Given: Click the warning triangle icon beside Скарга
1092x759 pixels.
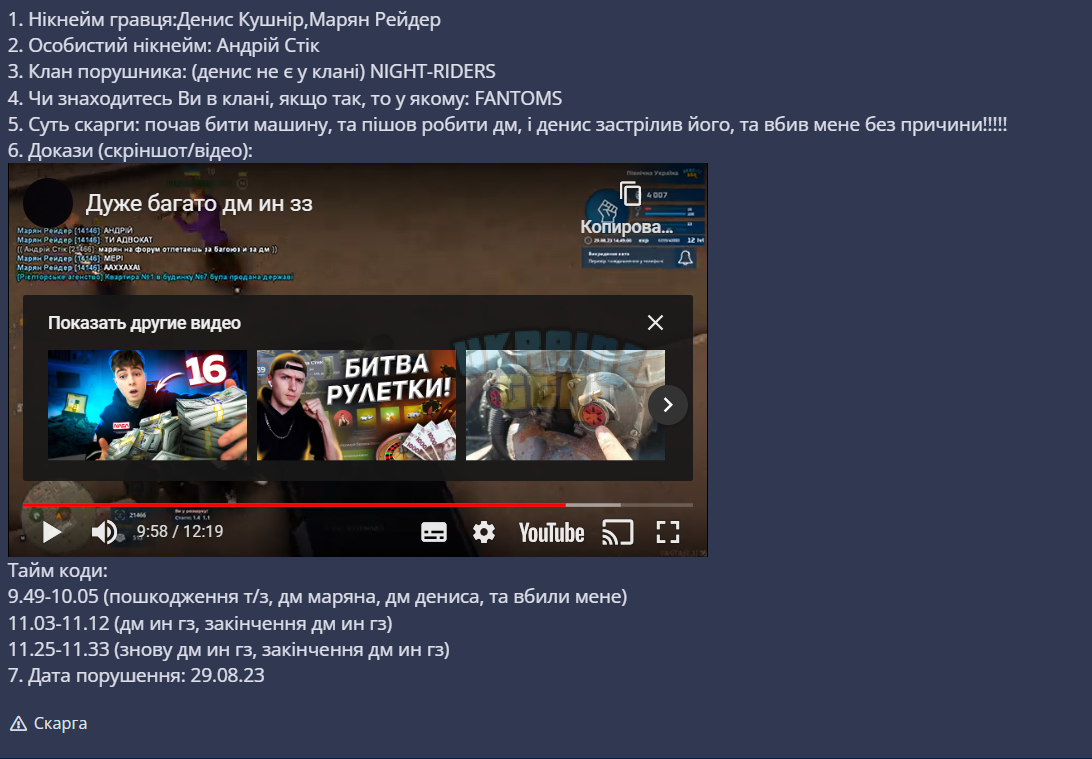Looking at the screenshot, I should tap(18, 723).
